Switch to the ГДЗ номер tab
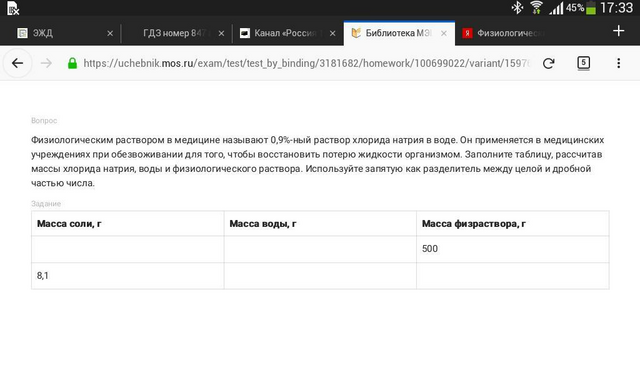Screen dimensions: 640x375 pyautogui.click(x=176, y=33)
